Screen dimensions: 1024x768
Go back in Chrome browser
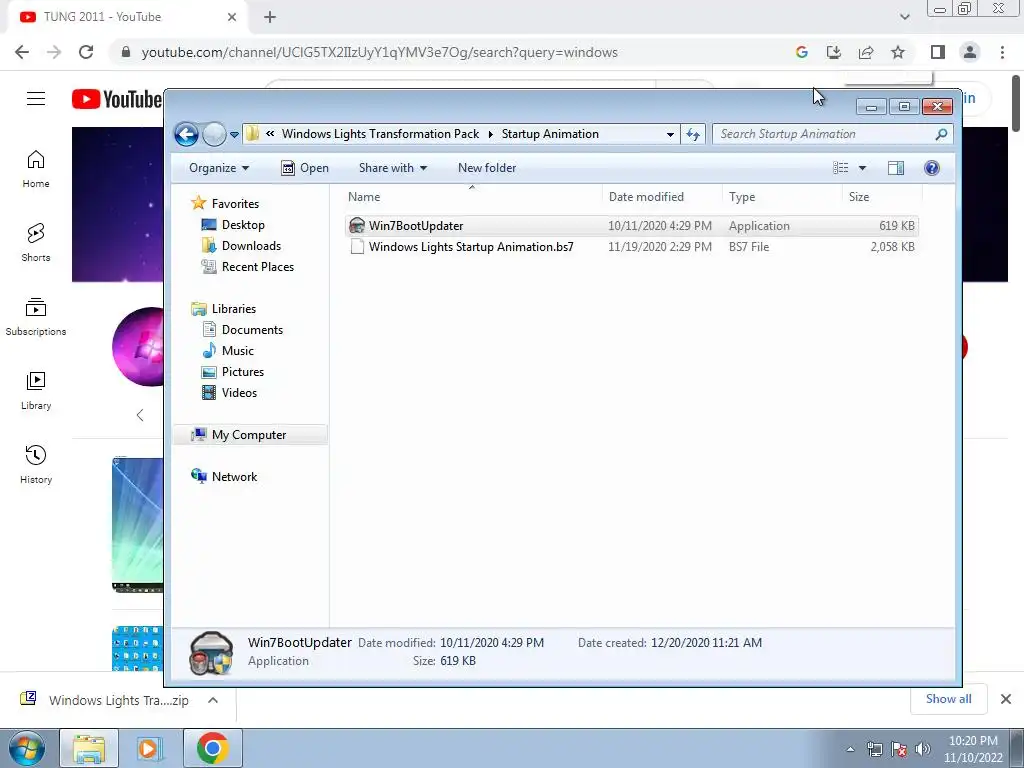[22, 52]
